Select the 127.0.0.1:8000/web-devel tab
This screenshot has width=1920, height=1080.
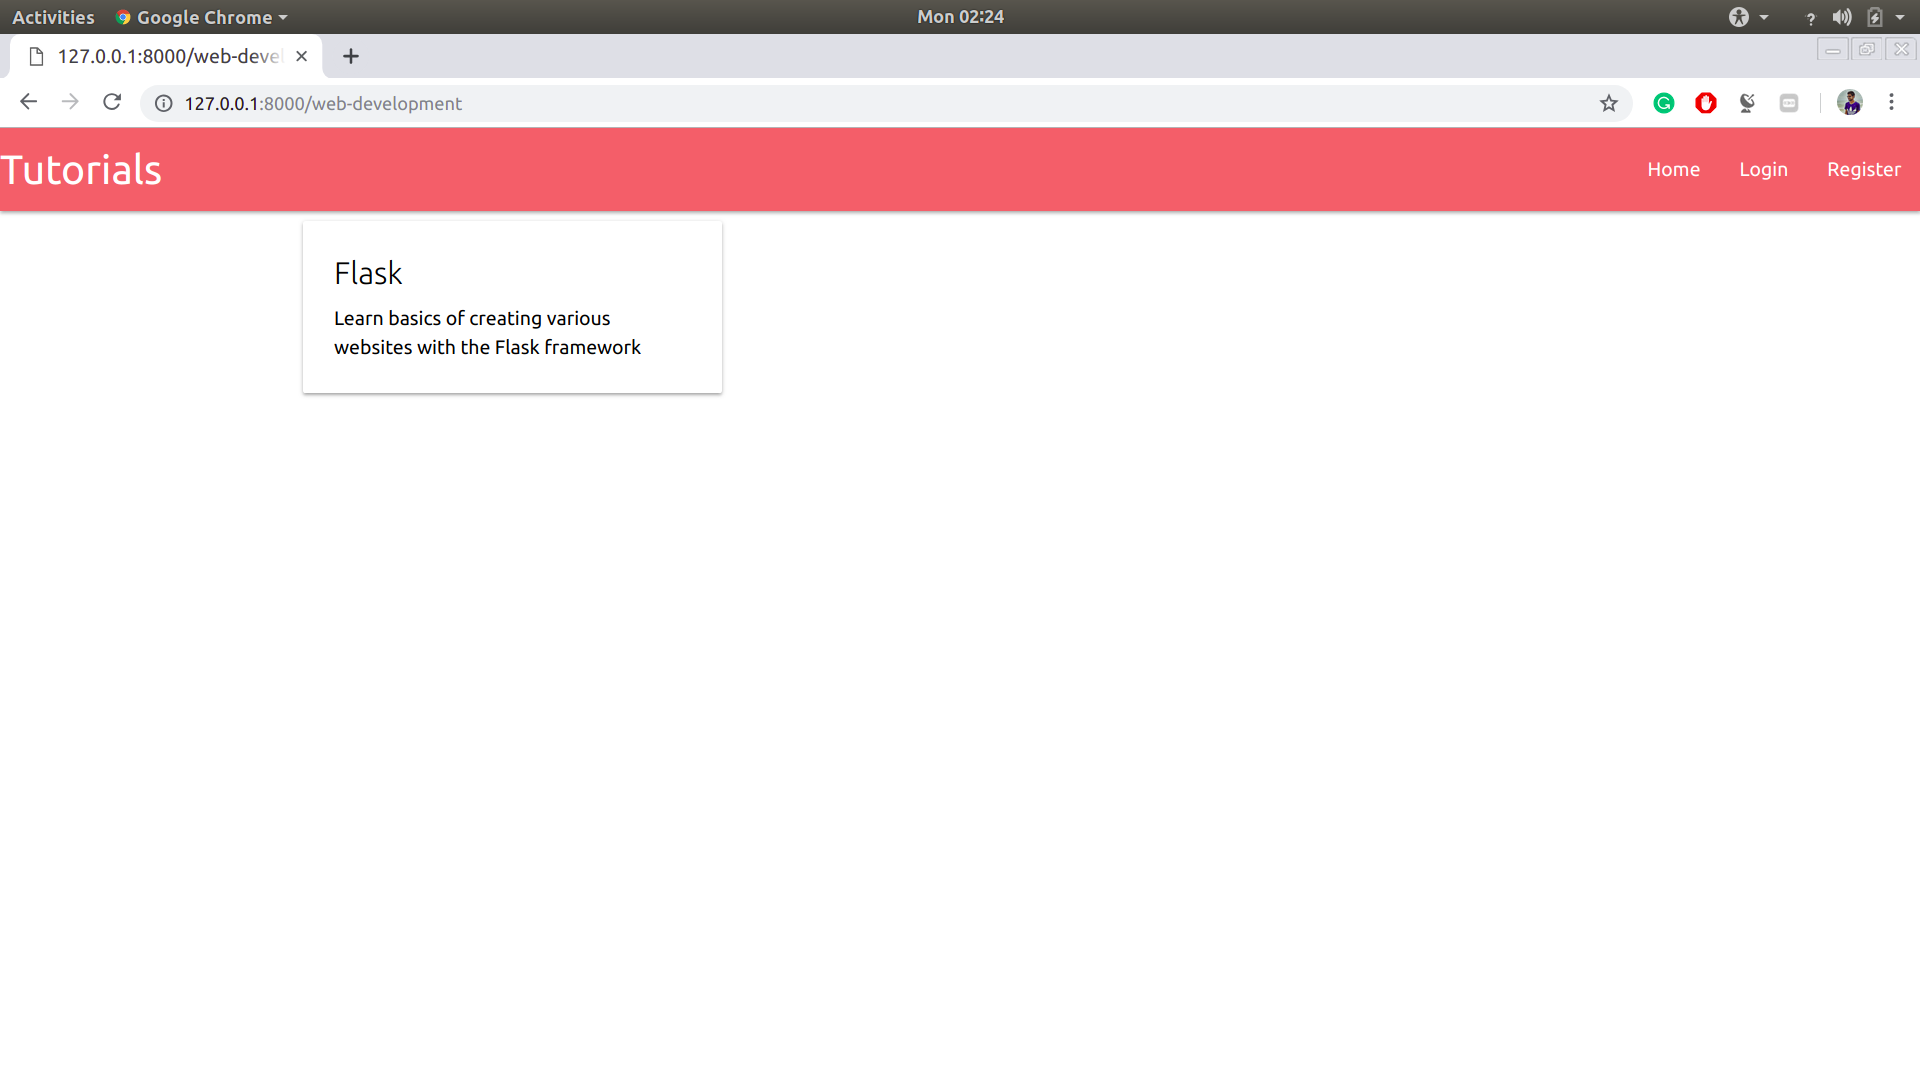pyautogui.click(x=168, y=56)
